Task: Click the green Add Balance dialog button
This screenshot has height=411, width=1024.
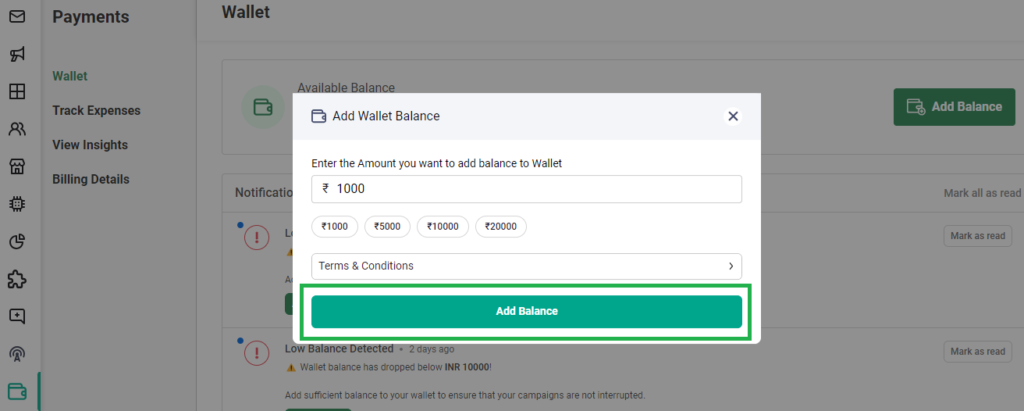Action: (526, 312)
